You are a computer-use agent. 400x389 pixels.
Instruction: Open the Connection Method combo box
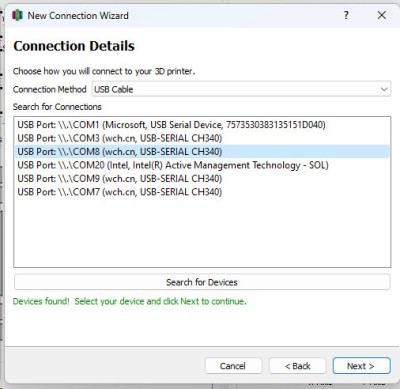[x=241, y=89]
